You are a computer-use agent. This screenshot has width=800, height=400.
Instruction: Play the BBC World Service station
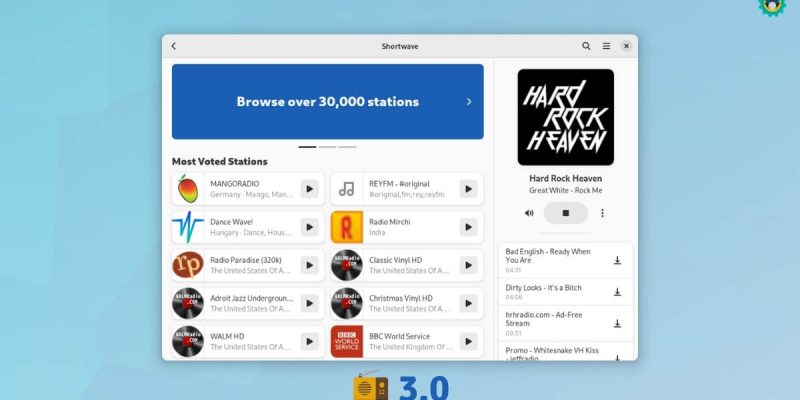click(468, 341)
